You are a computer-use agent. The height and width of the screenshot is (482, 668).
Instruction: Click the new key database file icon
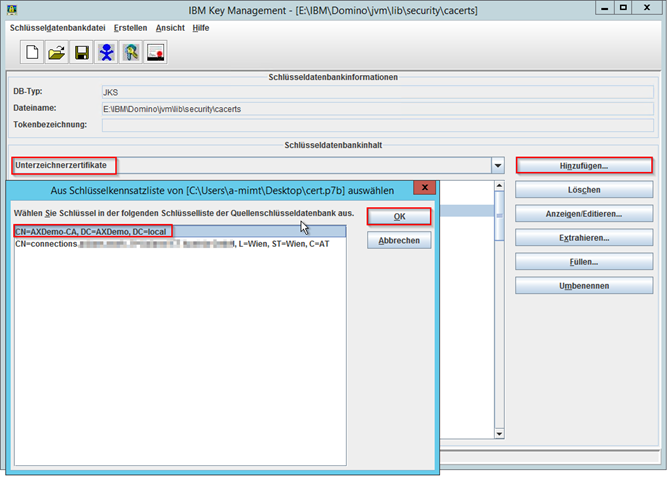(31, 52)
